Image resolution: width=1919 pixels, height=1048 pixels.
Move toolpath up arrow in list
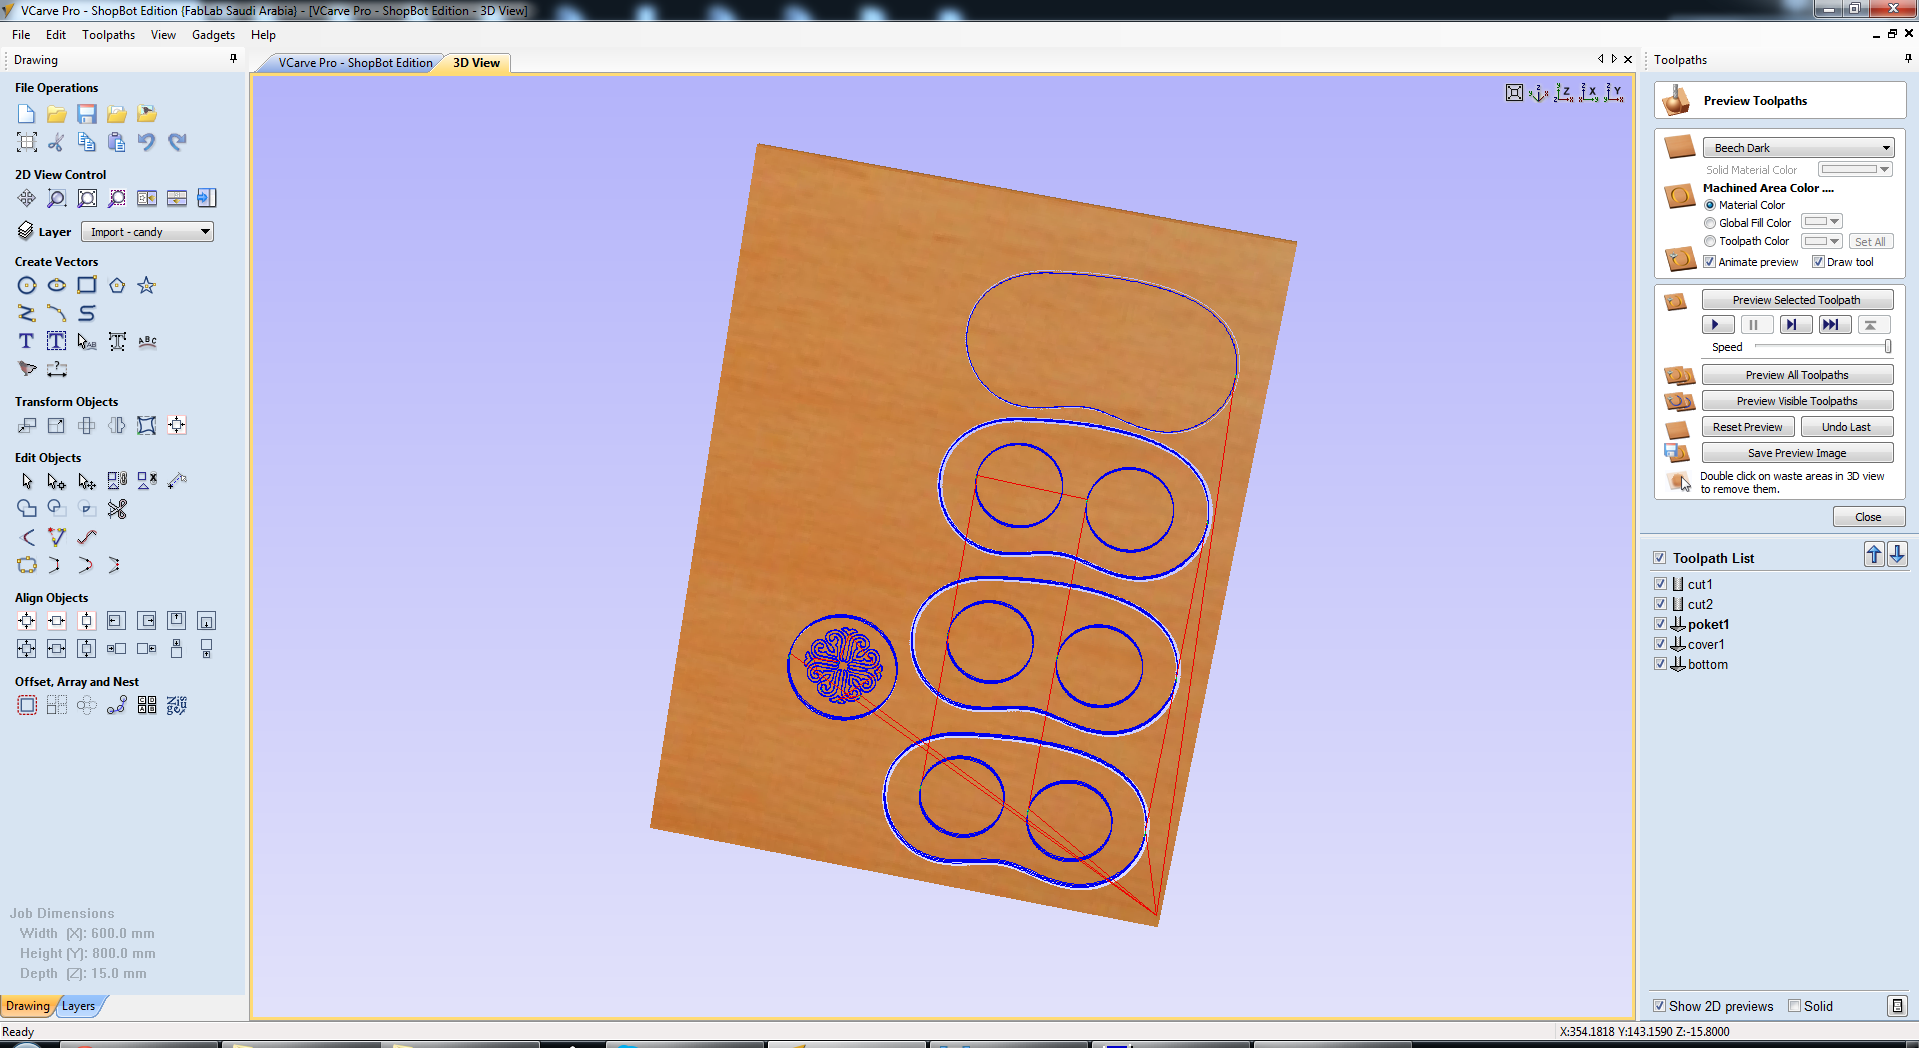(1874, 555)
